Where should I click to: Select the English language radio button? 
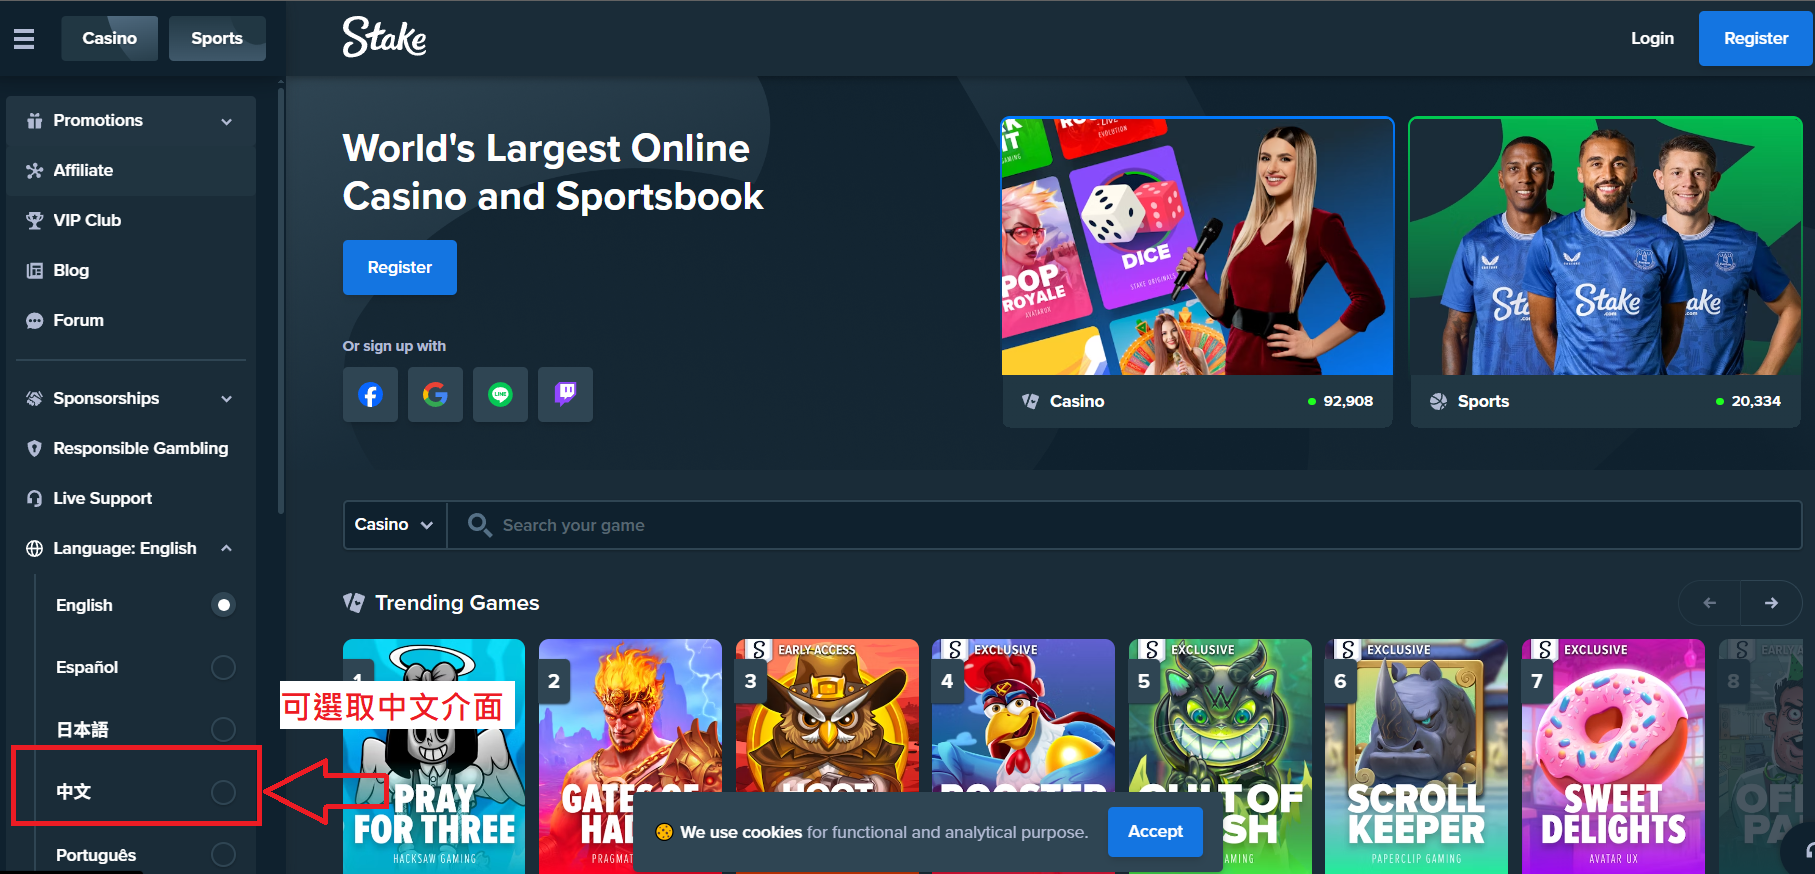224,605
